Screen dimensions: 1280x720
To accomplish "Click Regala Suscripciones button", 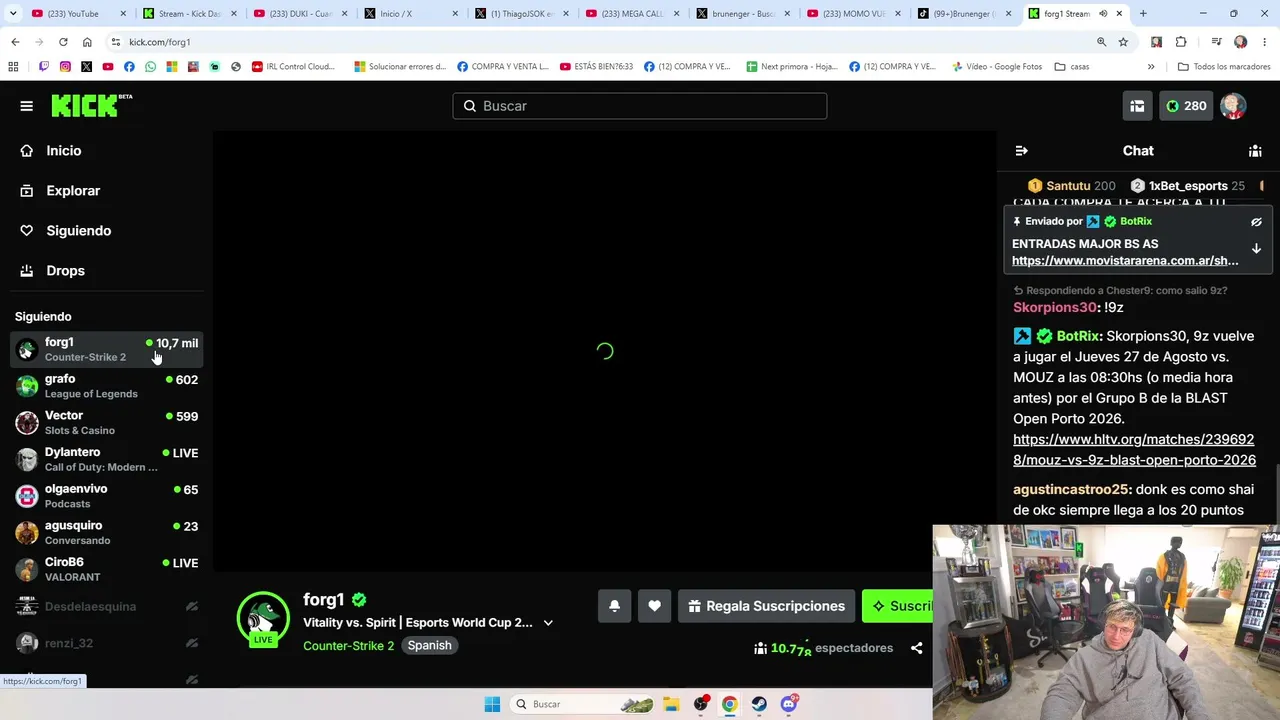I will pos(767,606).
